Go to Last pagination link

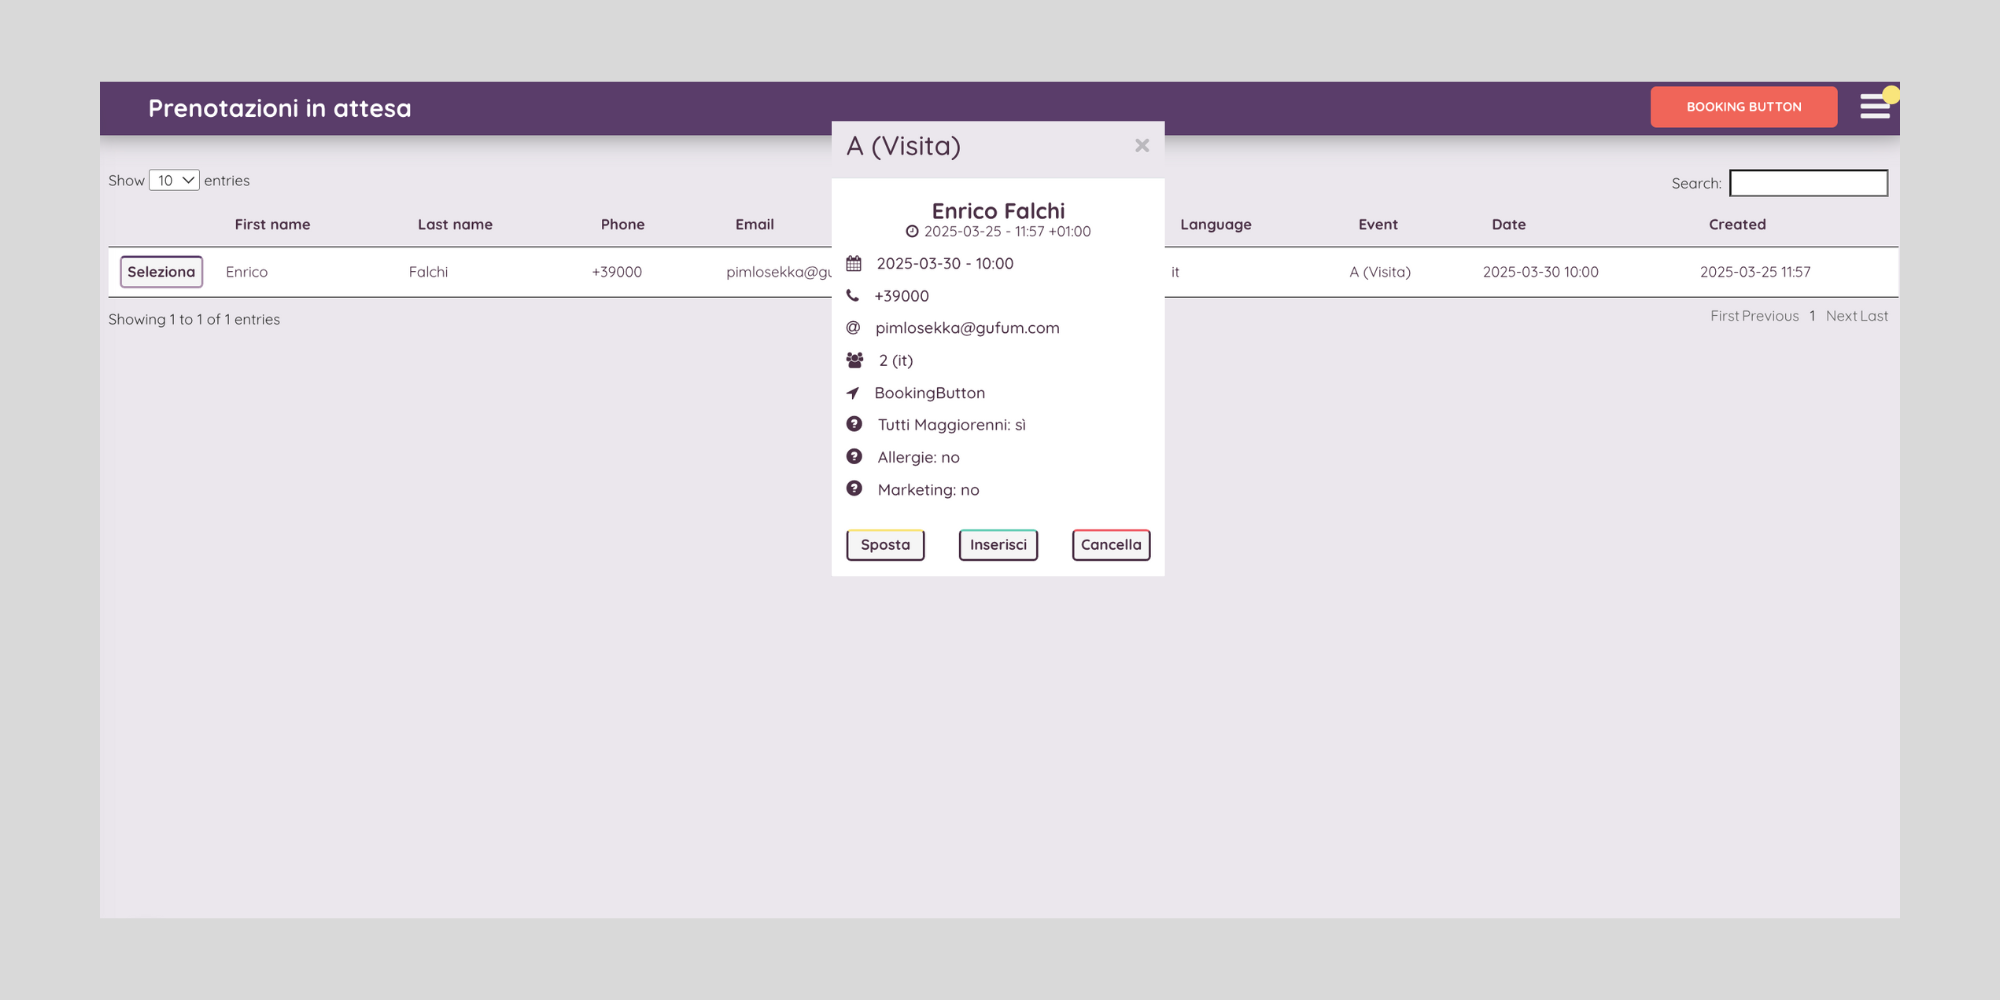(1874, 316)
